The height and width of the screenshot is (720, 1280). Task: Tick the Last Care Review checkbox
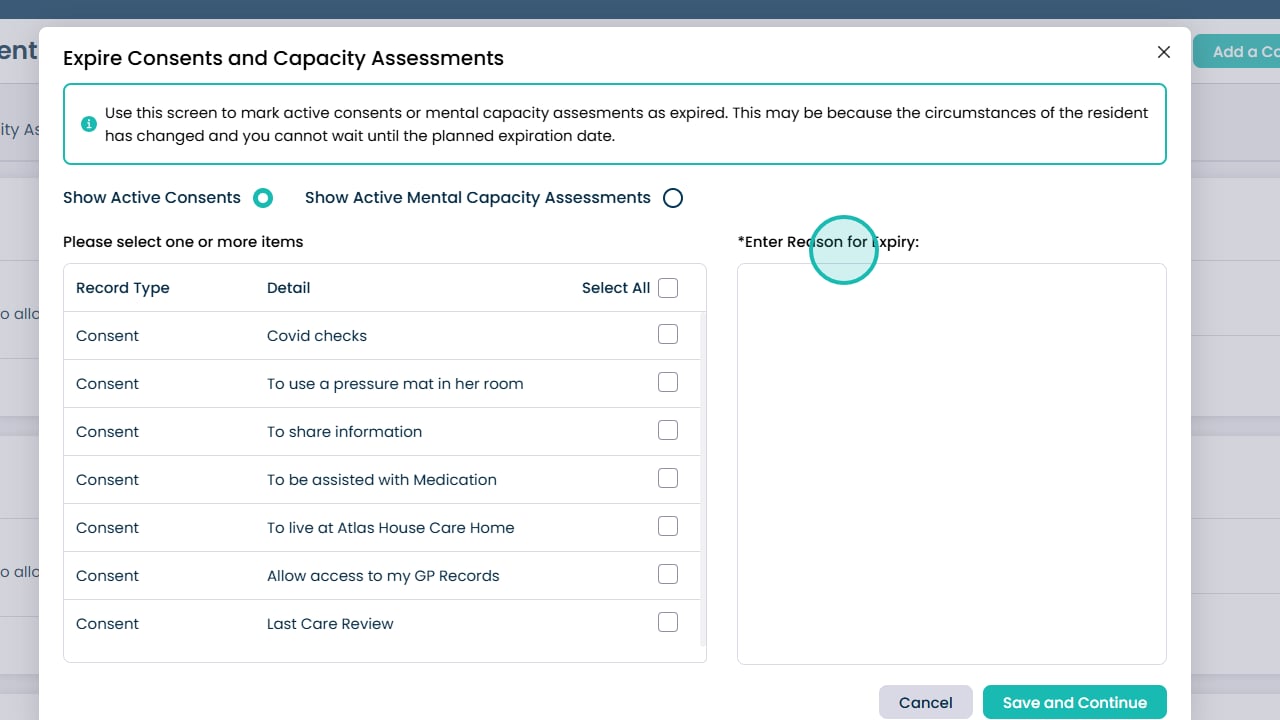pyautogui.click(x=668, y=623)
